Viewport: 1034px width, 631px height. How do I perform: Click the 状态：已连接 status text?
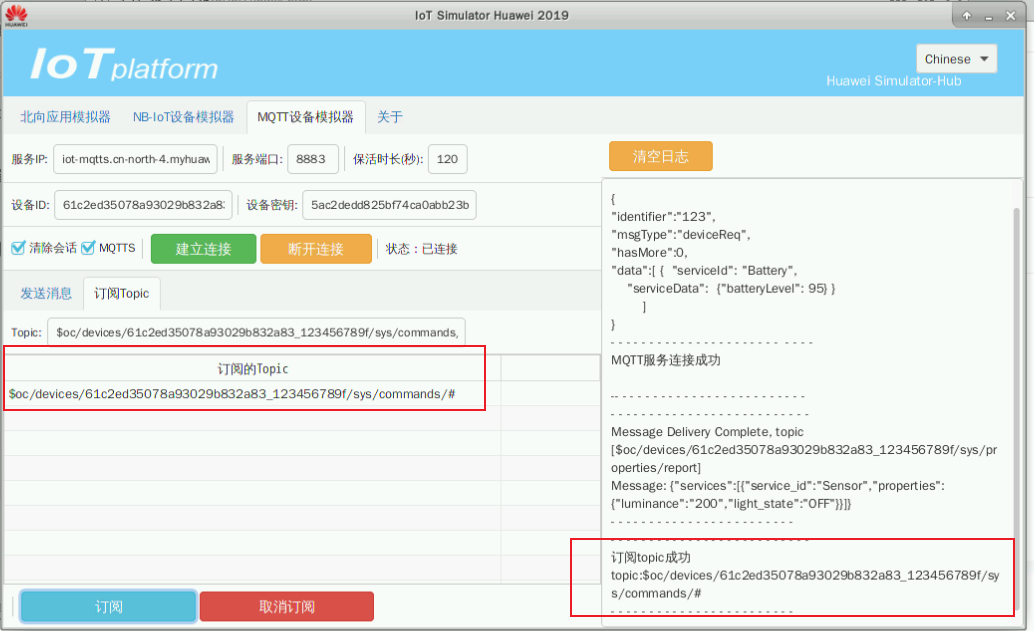421,249
